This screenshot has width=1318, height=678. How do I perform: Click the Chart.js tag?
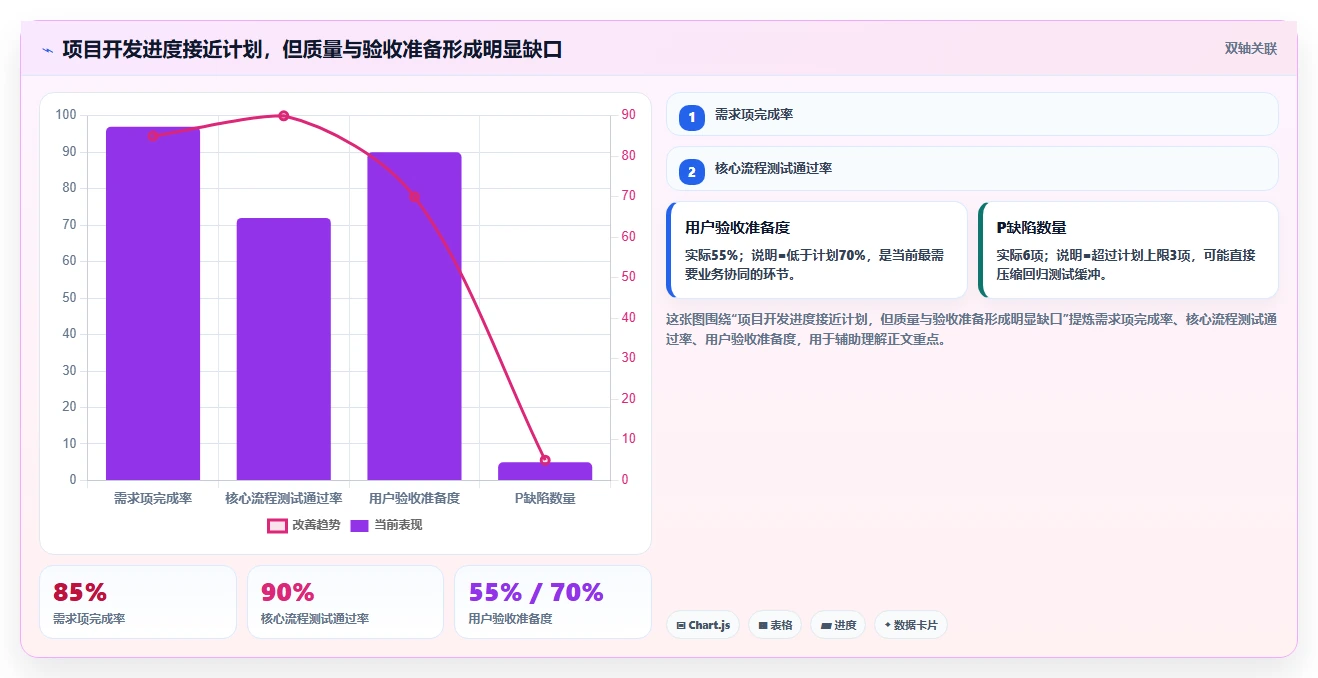click(x=703, y=625)
